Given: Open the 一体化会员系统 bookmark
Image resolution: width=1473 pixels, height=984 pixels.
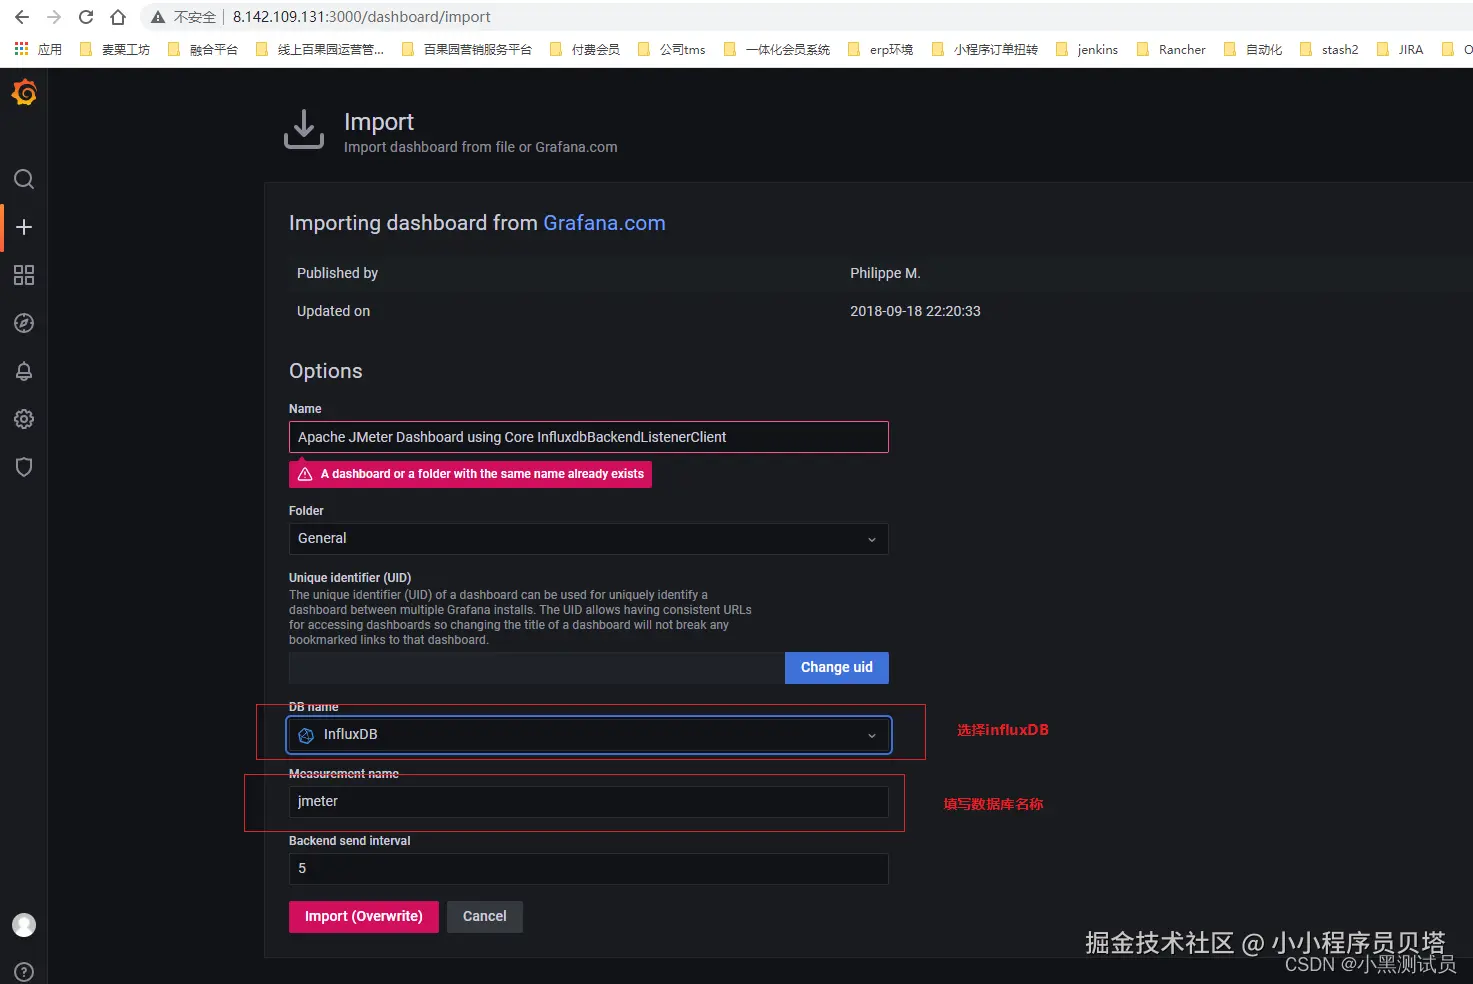Looking at the screenshot, I should click(776, 49).
